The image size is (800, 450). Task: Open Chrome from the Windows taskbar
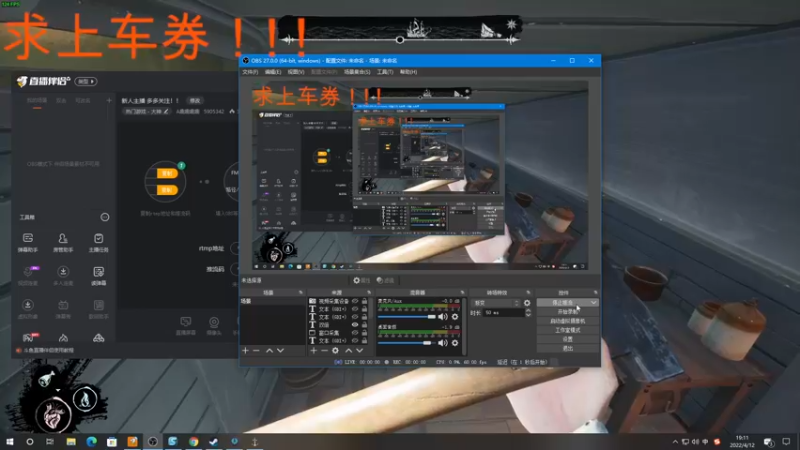[x=193, y=441]
